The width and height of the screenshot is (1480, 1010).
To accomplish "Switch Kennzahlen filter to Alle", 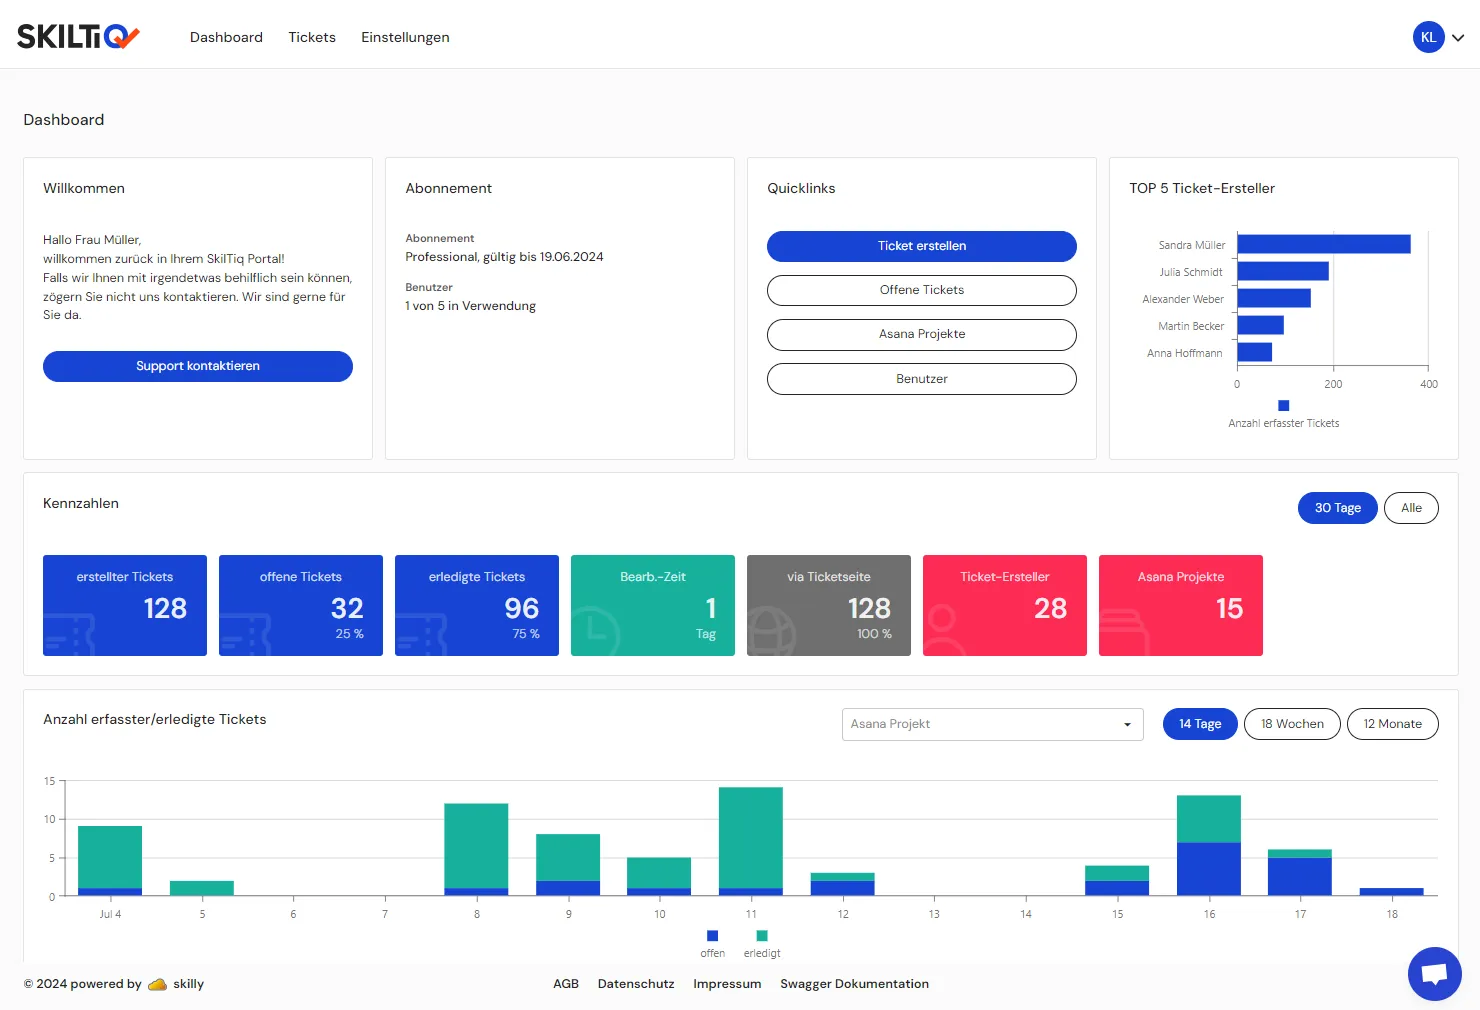I will pyautogui.click(x=1411, y=508).
